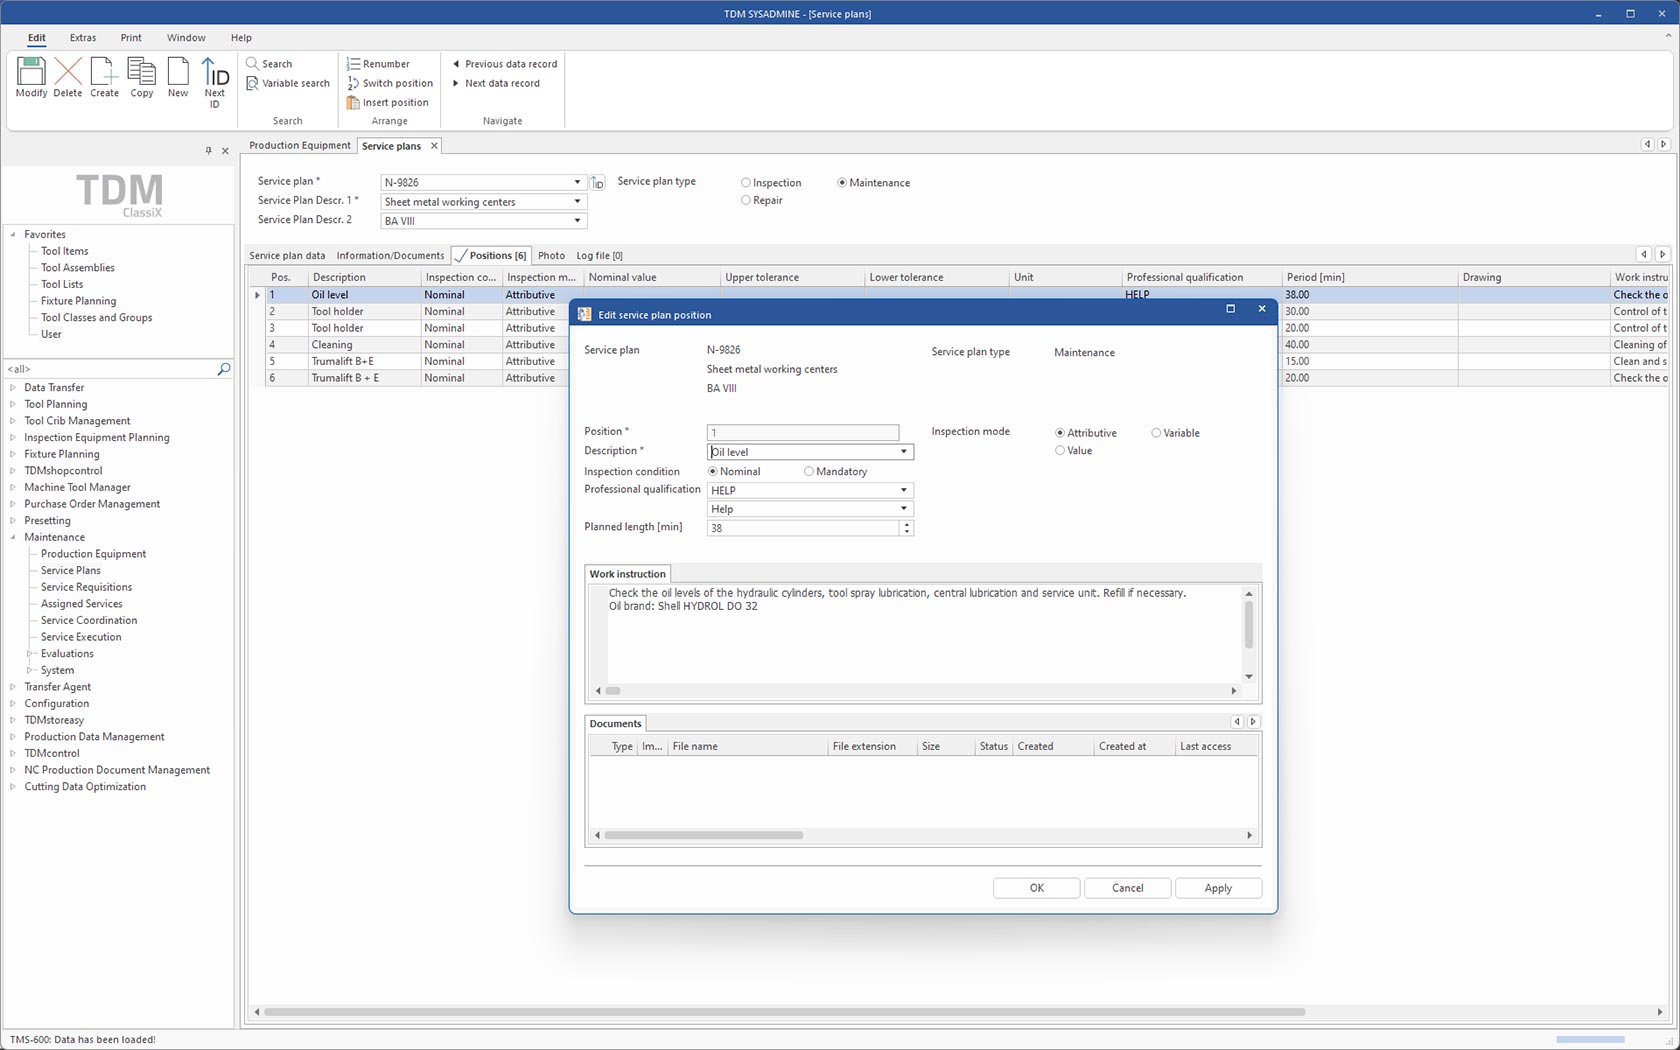
Task: Click the Search magnifier icon in ribbon
Action: click(252, 64)
